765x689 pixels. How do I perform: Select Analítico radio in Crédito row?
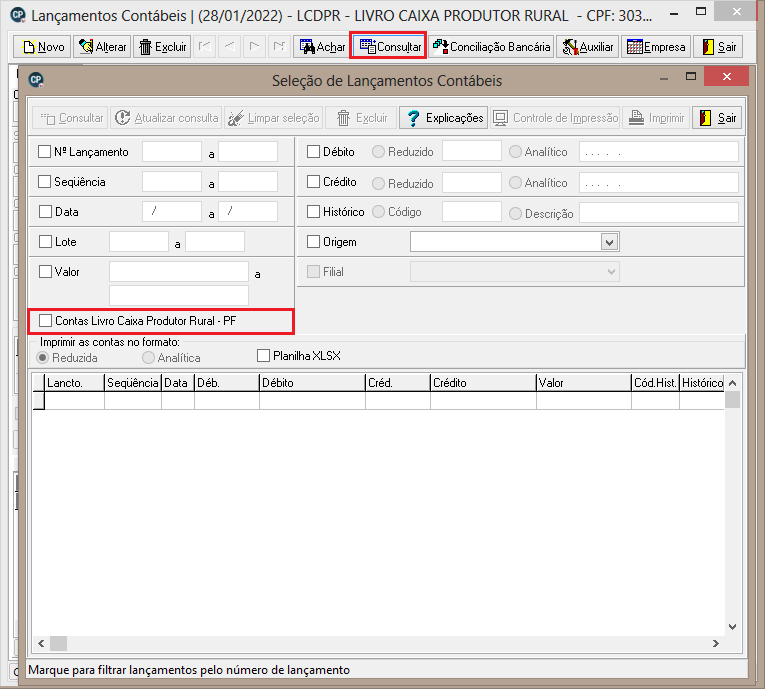[515, 182]
